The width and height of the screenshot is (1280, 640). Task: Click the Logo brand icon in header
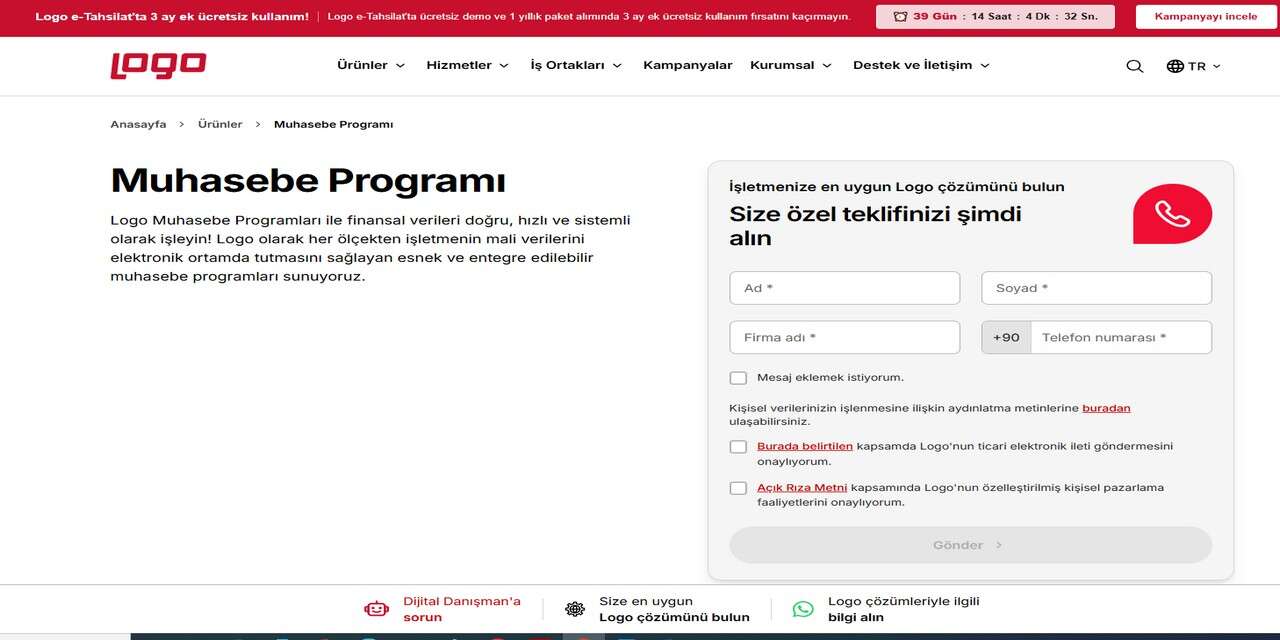[158, 66]
